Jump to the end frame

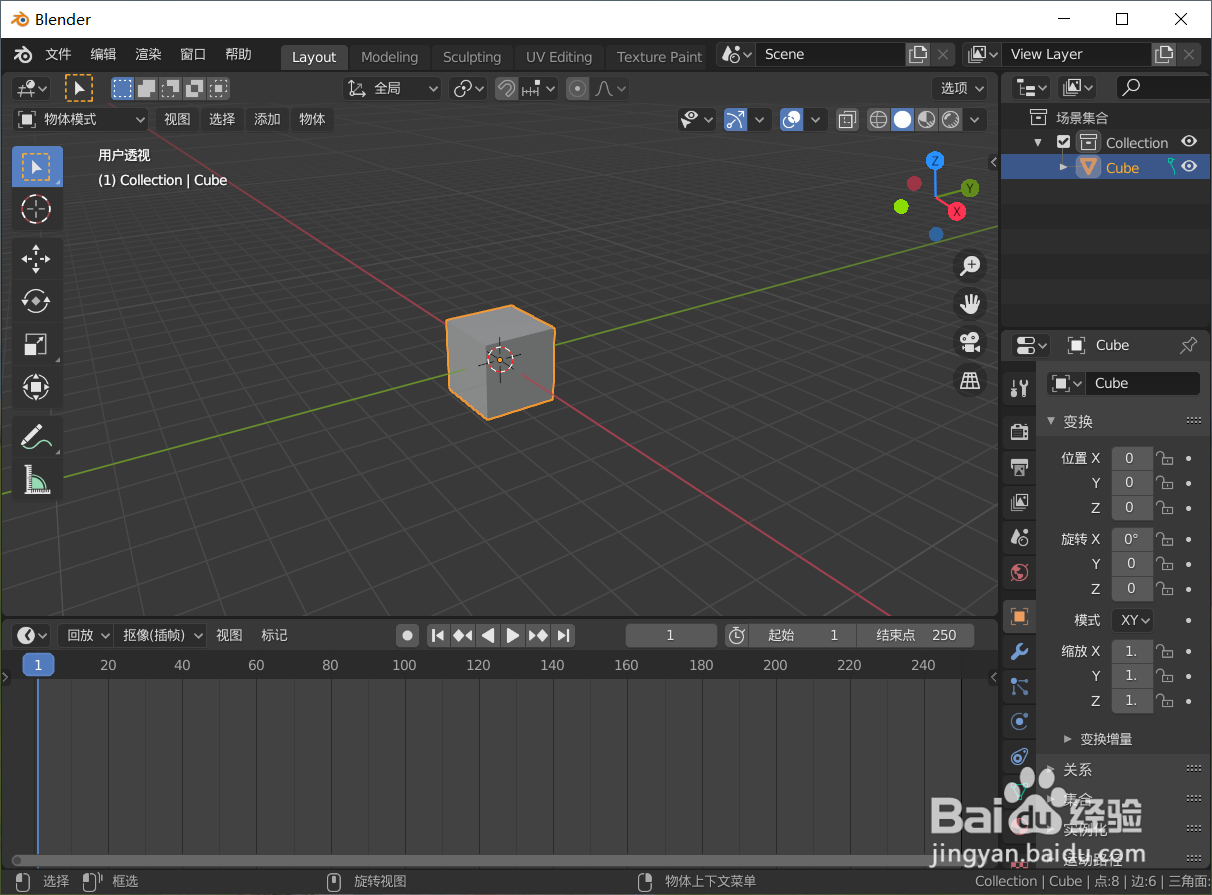[x=564, y=635]
